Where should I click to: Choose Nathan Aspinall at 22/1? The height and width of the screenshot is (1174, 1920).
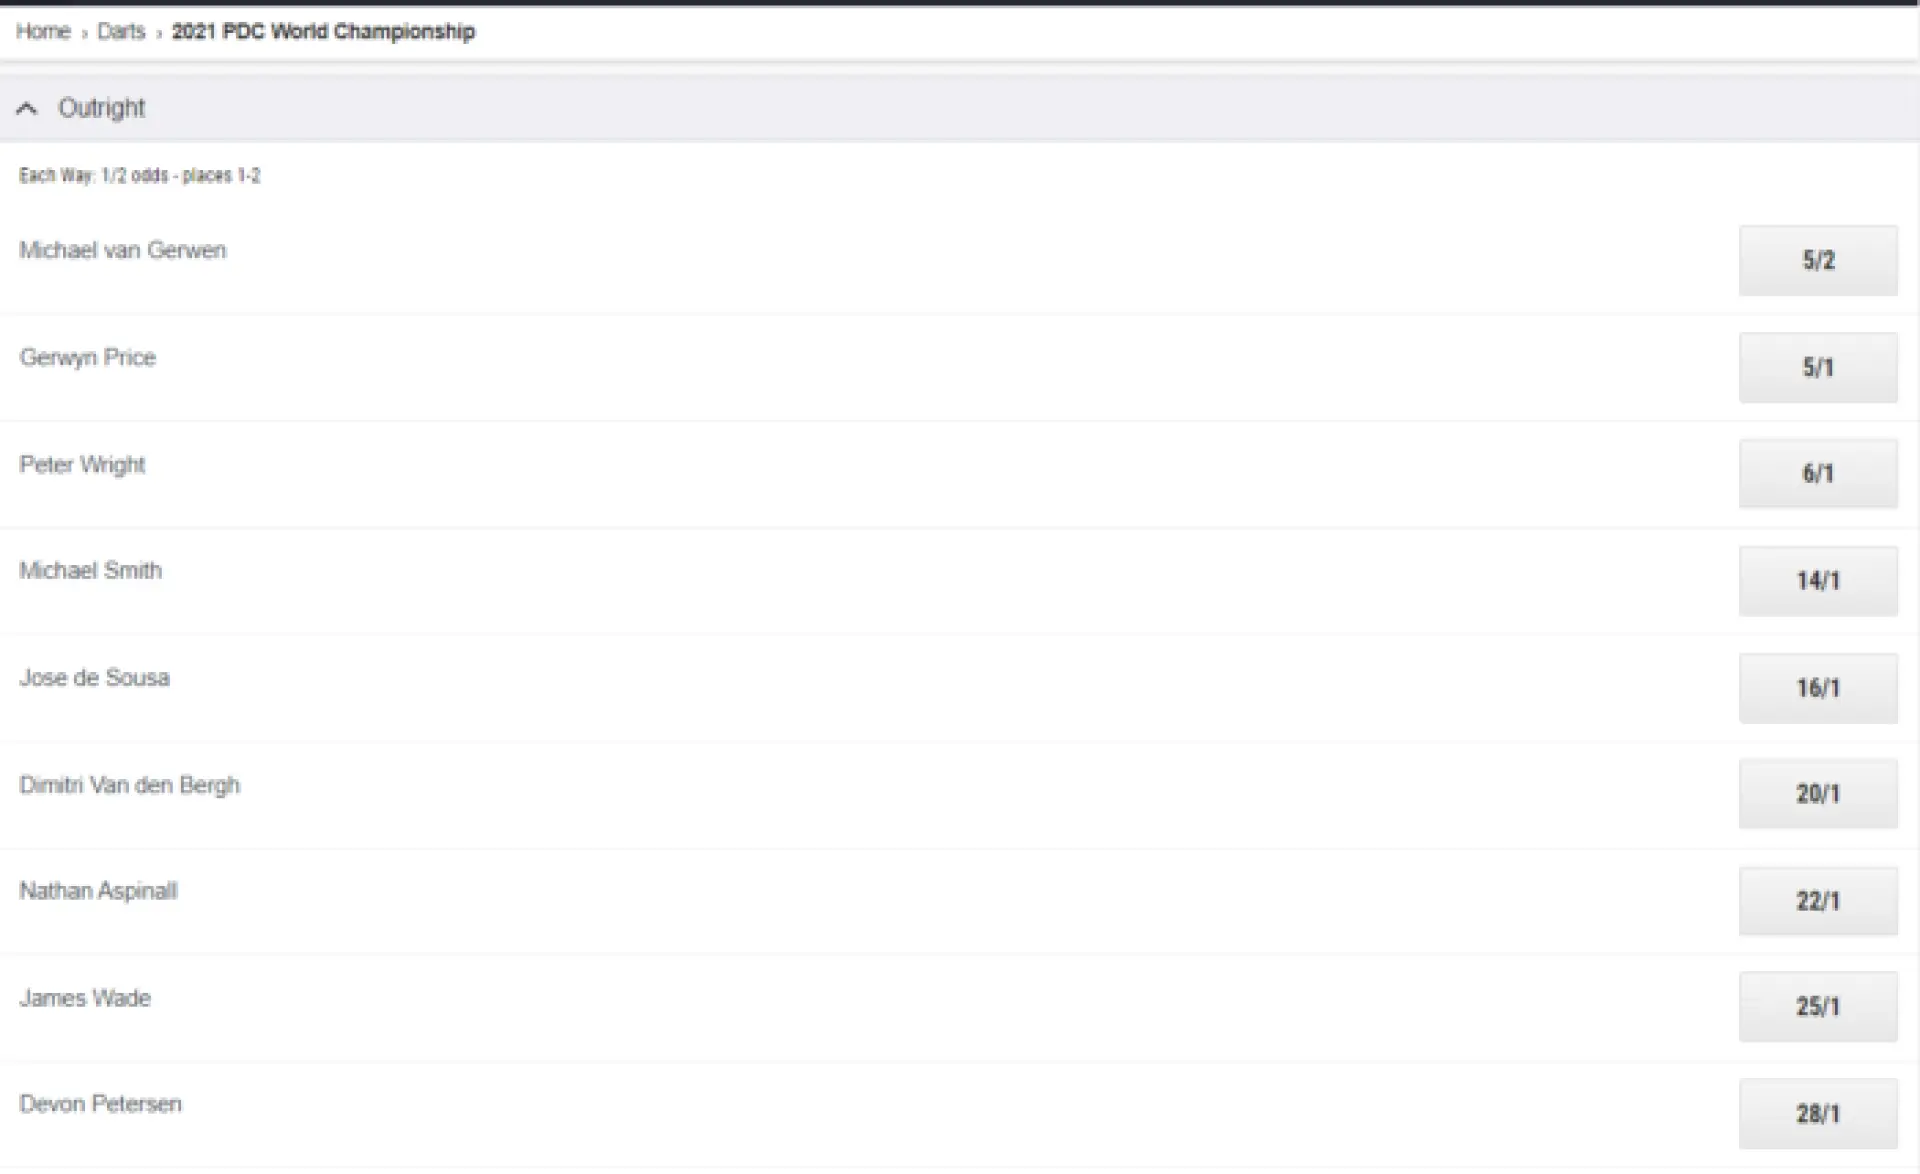pos(1818,901)
